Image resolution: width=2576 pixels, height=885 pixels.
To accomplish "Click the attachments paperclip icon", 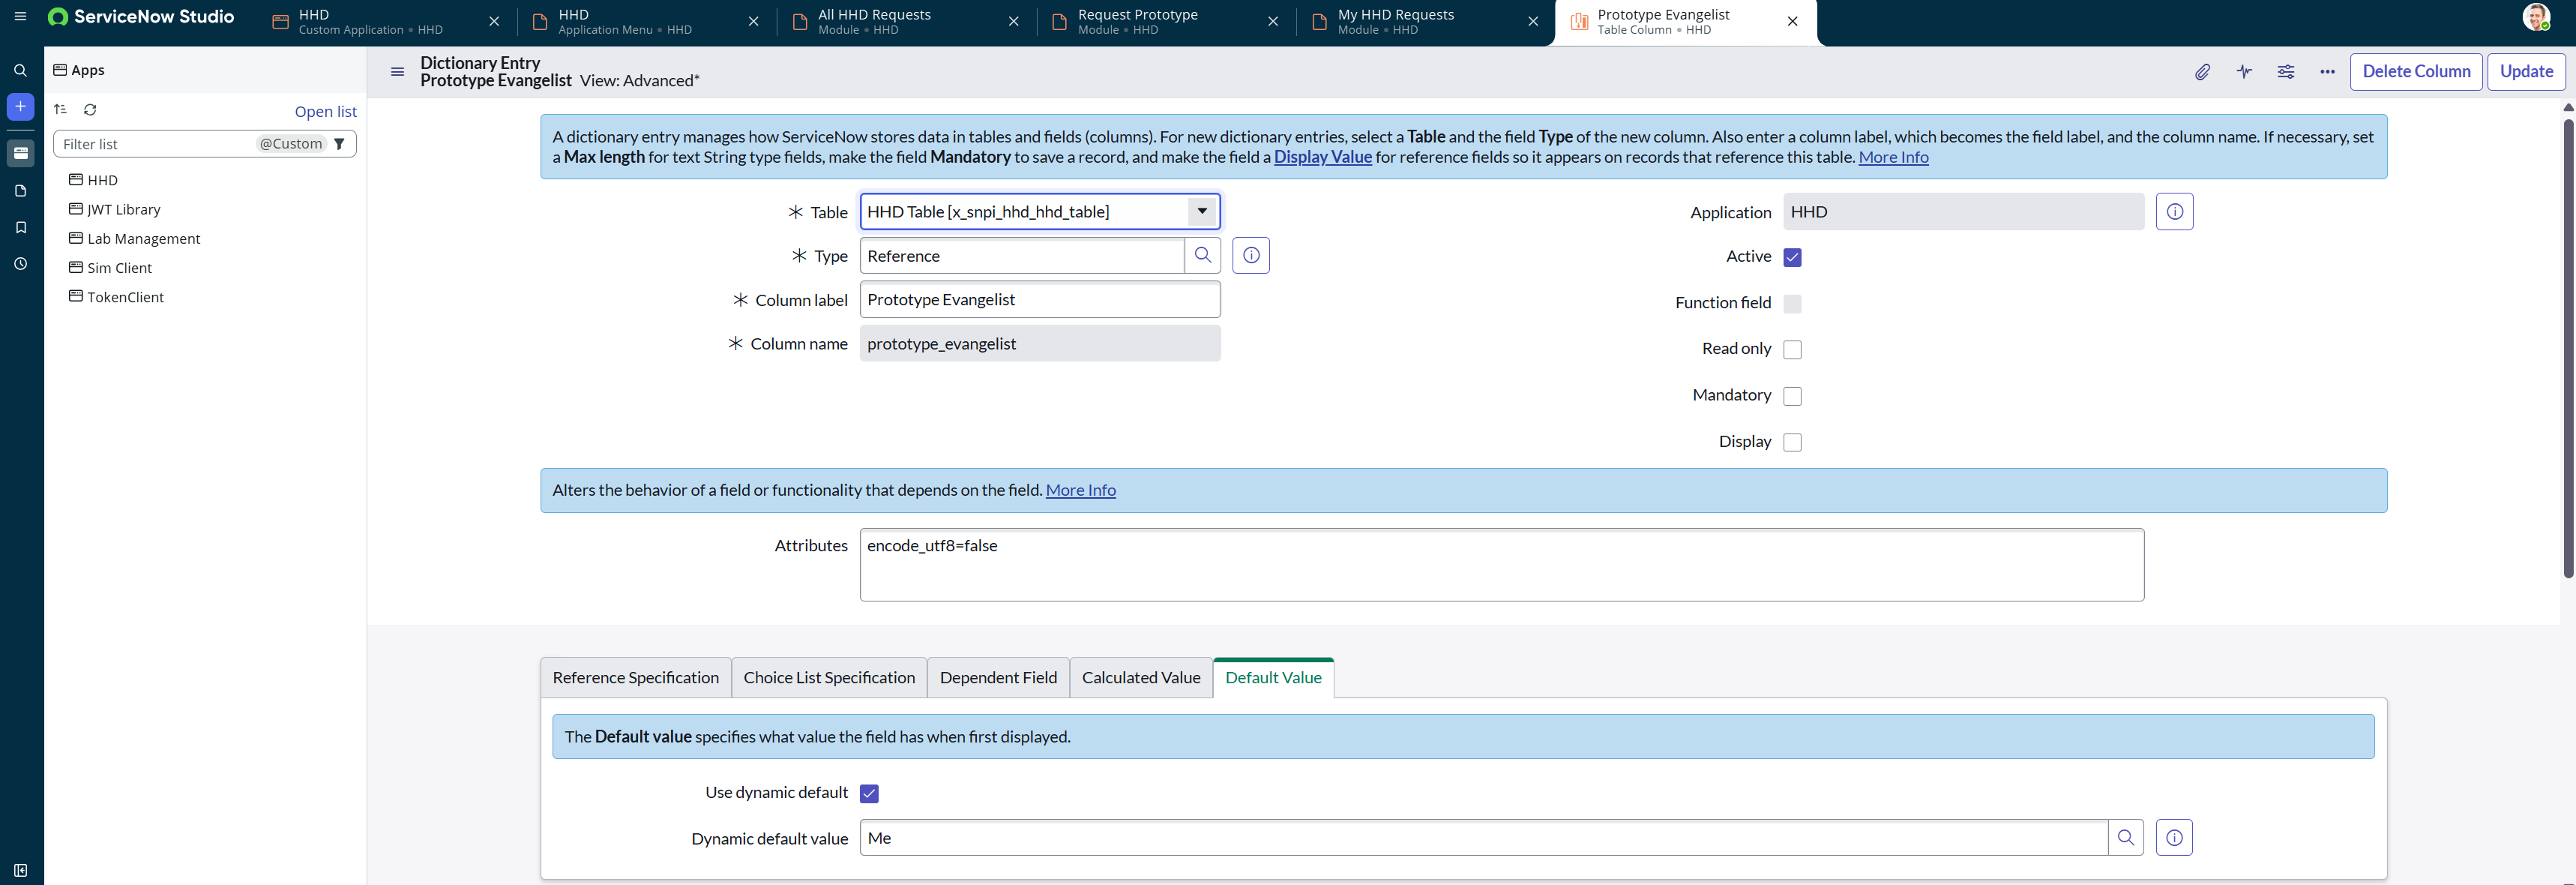I will [2202, 72].
